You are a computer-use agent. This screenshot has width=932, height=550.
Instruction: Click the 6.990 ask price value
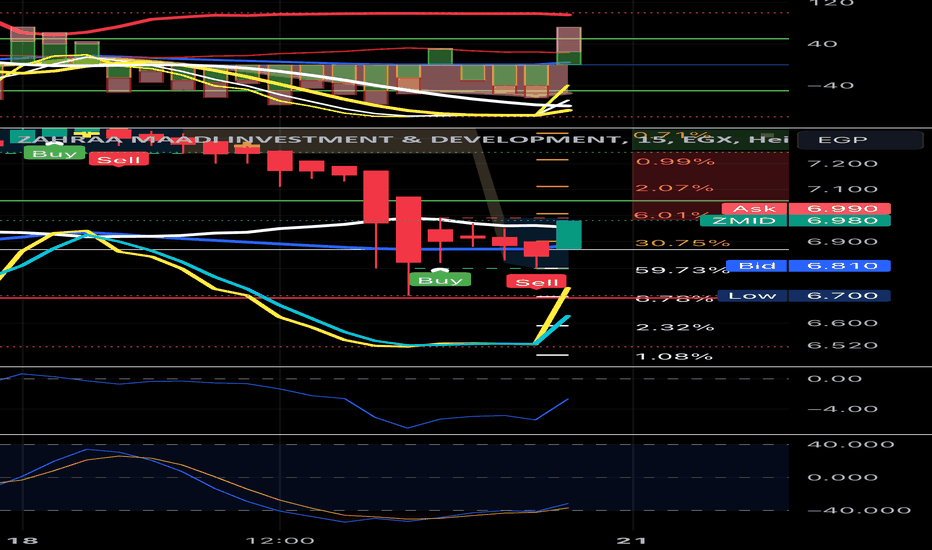[839, 209]
